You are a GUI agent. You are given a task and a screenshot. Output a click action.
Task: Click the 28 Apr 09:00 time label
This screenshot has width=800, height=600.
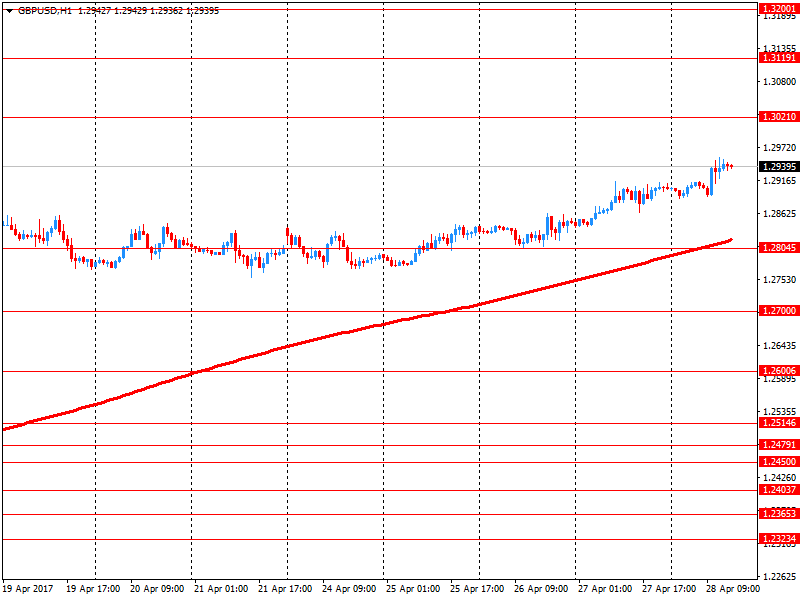point(733,589)
